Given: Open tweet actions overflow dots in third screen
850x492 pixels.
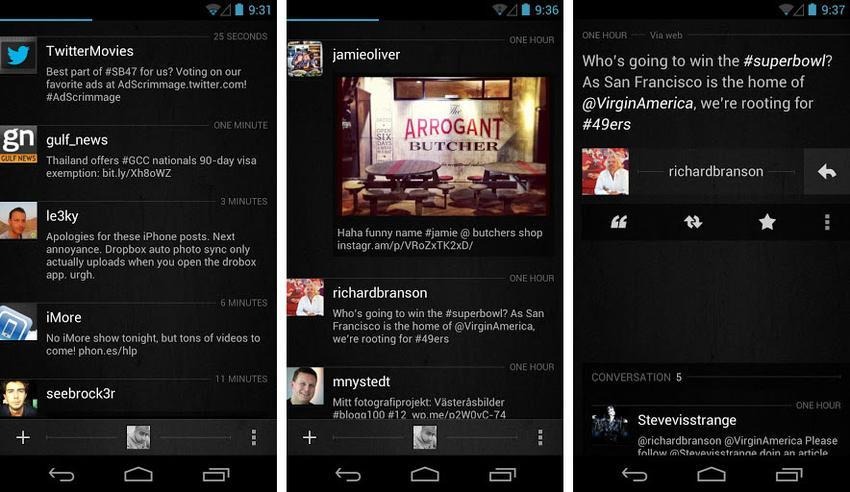Looking at the screenshot, I should tap(827, 222).
